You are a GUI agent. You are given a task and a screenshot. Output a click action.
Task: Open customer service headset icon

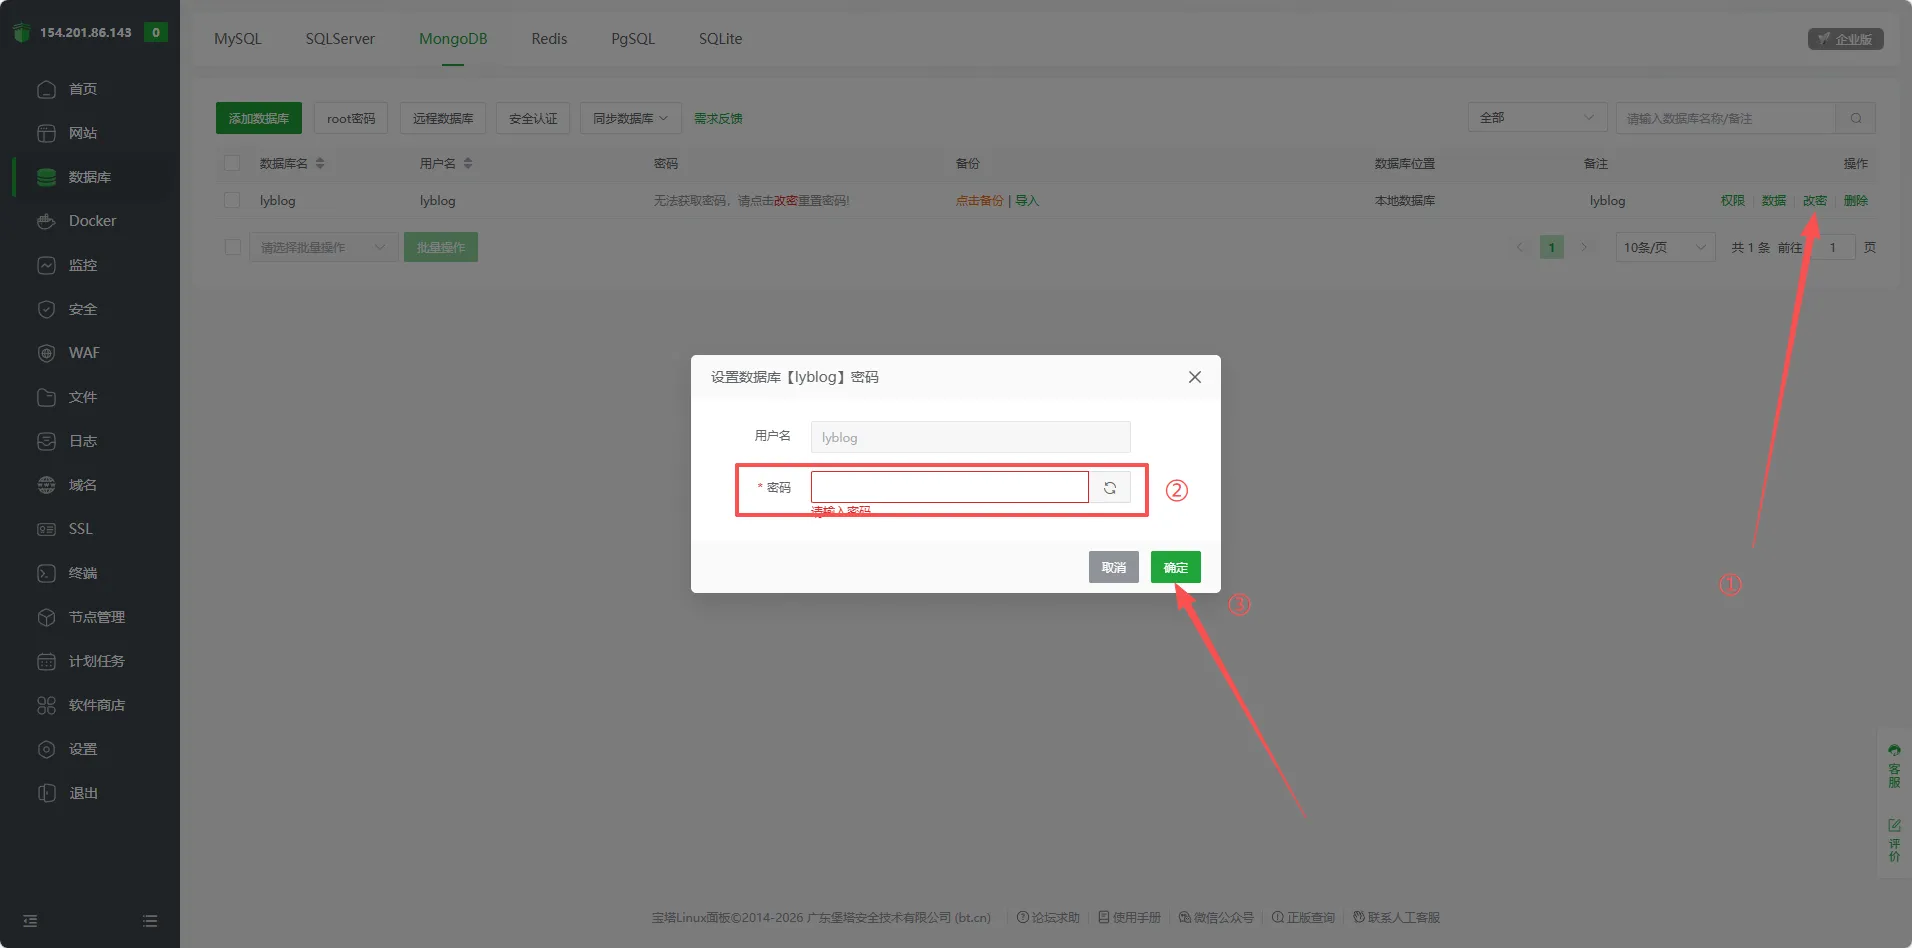click(x=1894, y=750)
